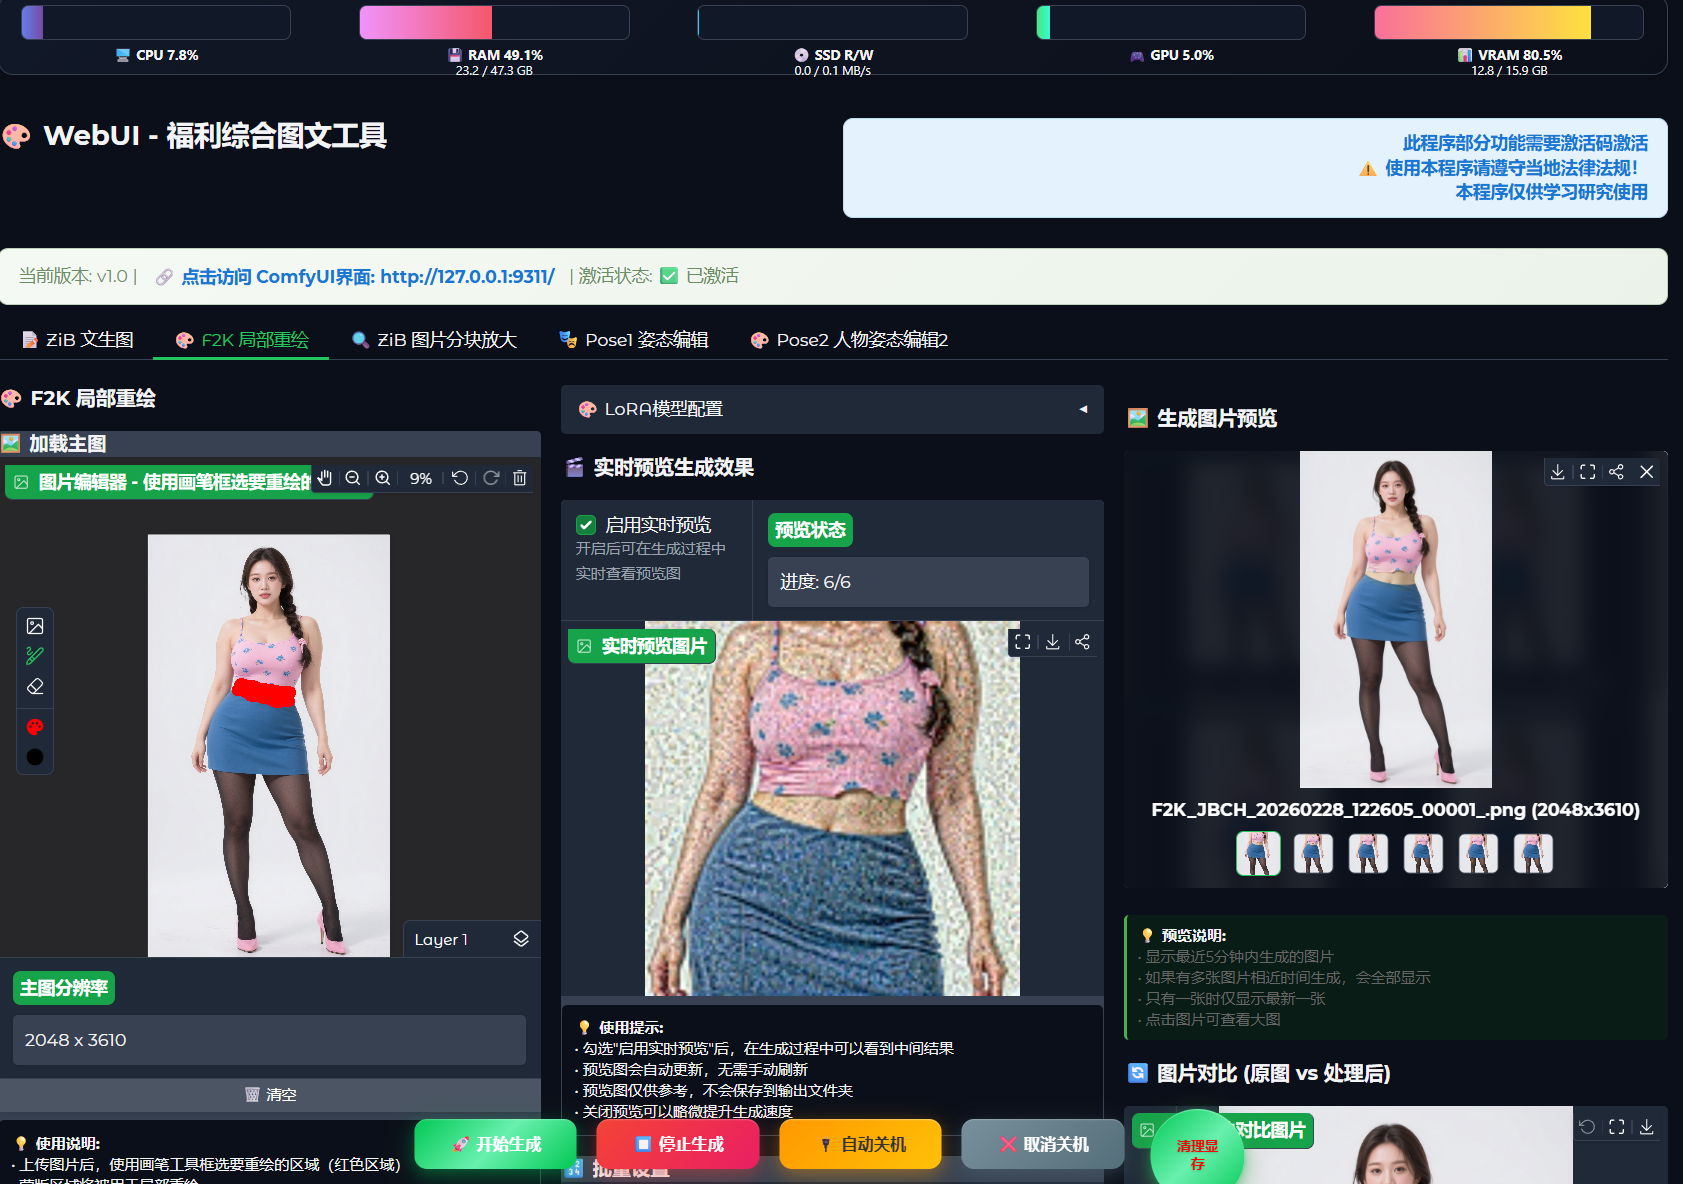
Task: Zoom out on the loaded image
Action: pos(353,478)
